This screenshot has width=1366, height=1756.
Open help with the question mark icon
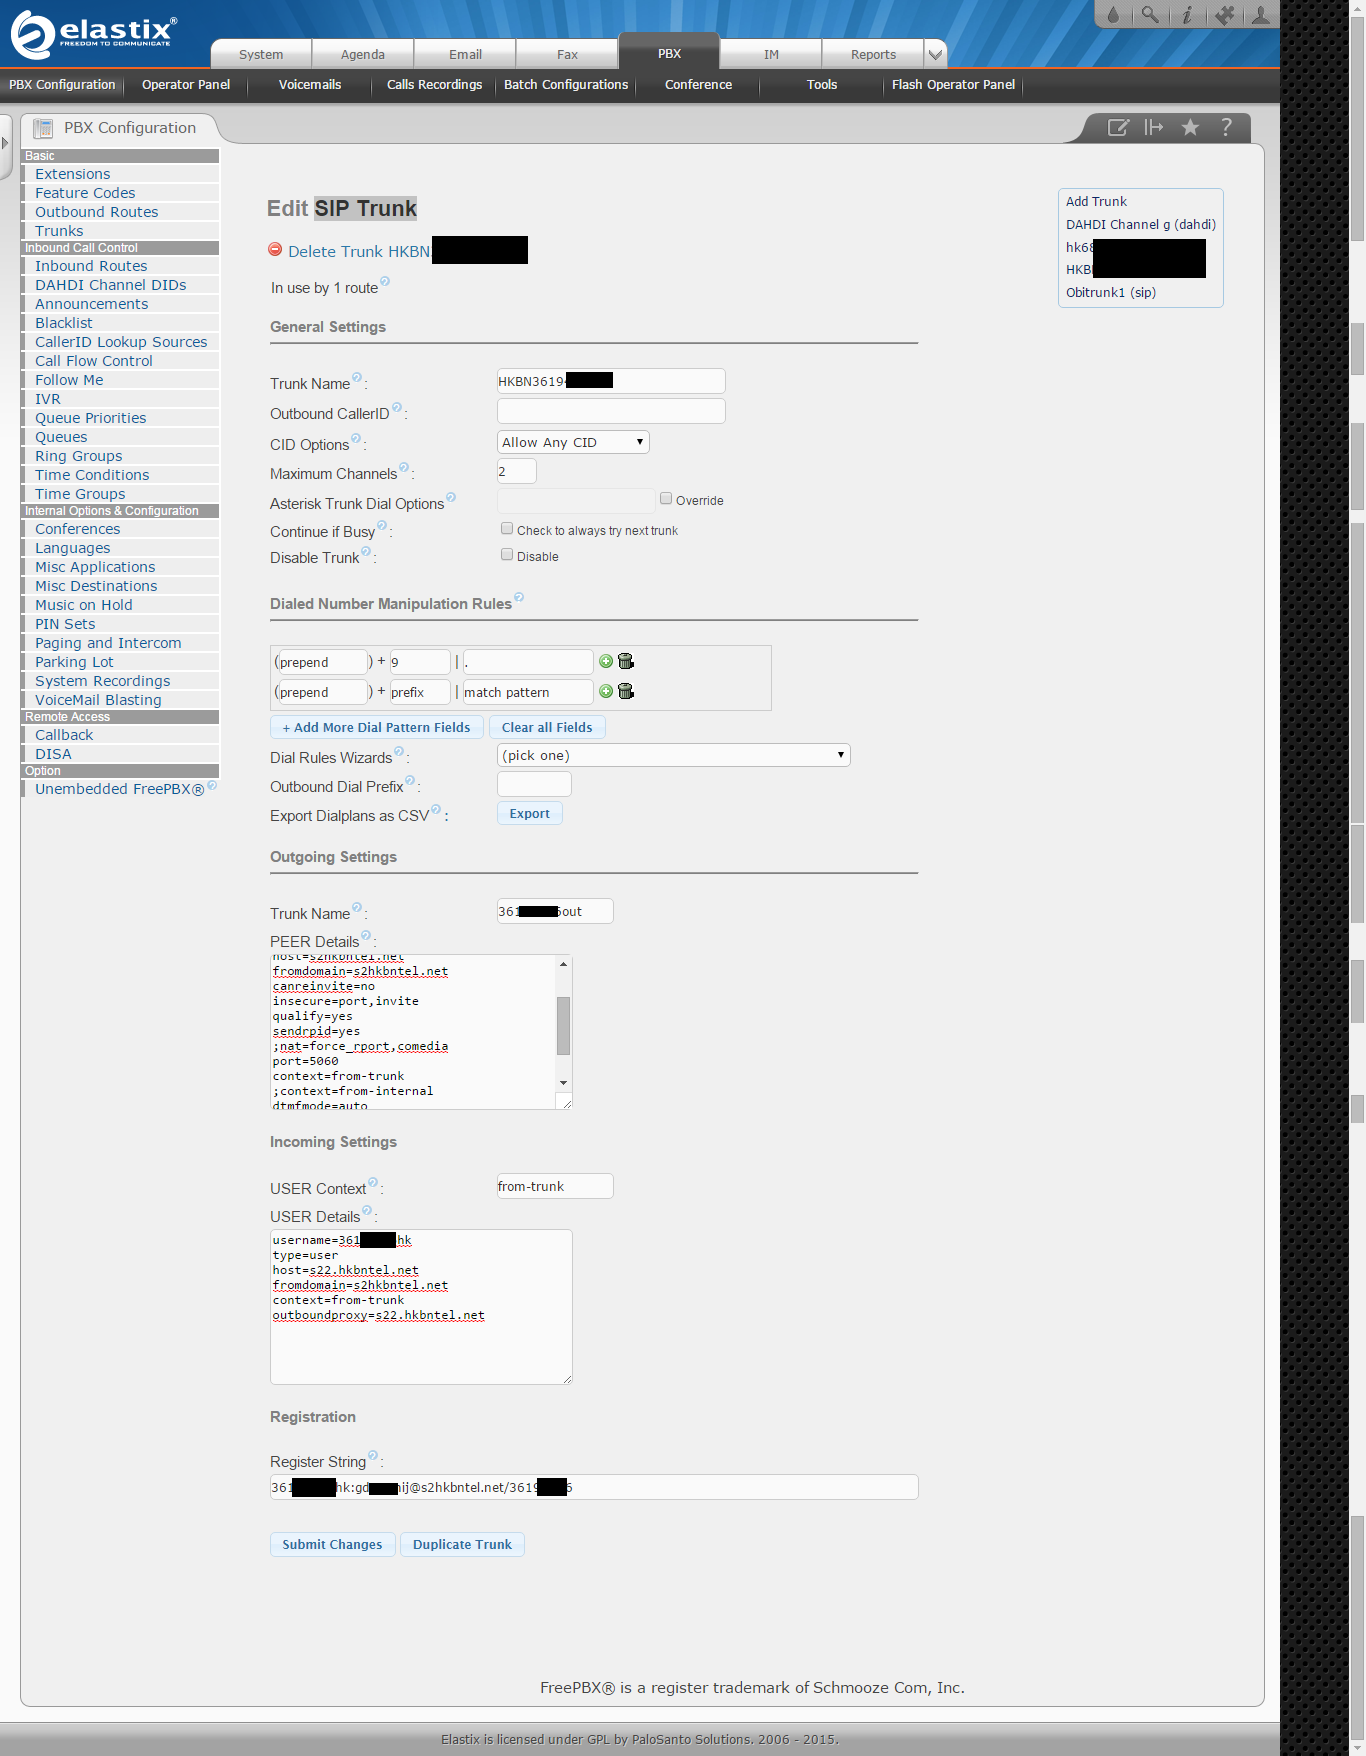coord(1226,127)
